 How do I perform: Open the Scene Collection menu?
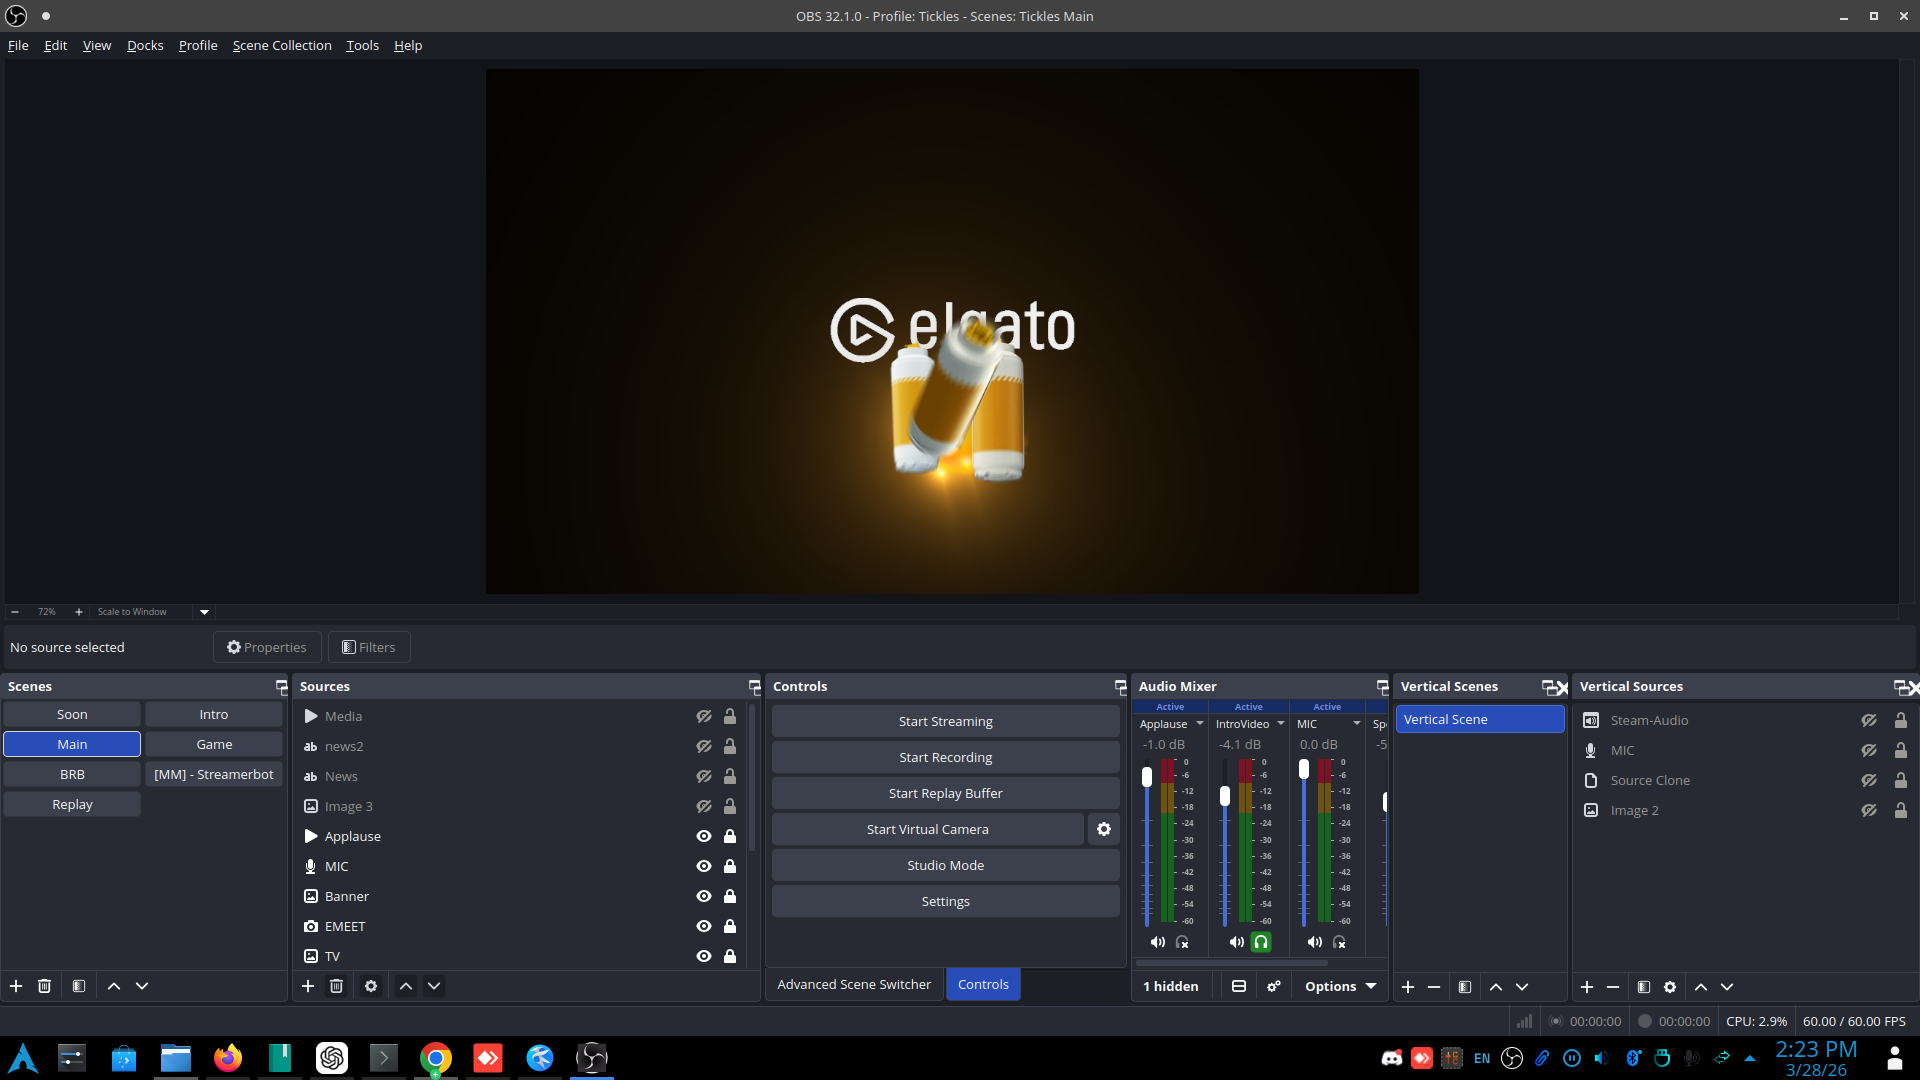coord(282,45)
